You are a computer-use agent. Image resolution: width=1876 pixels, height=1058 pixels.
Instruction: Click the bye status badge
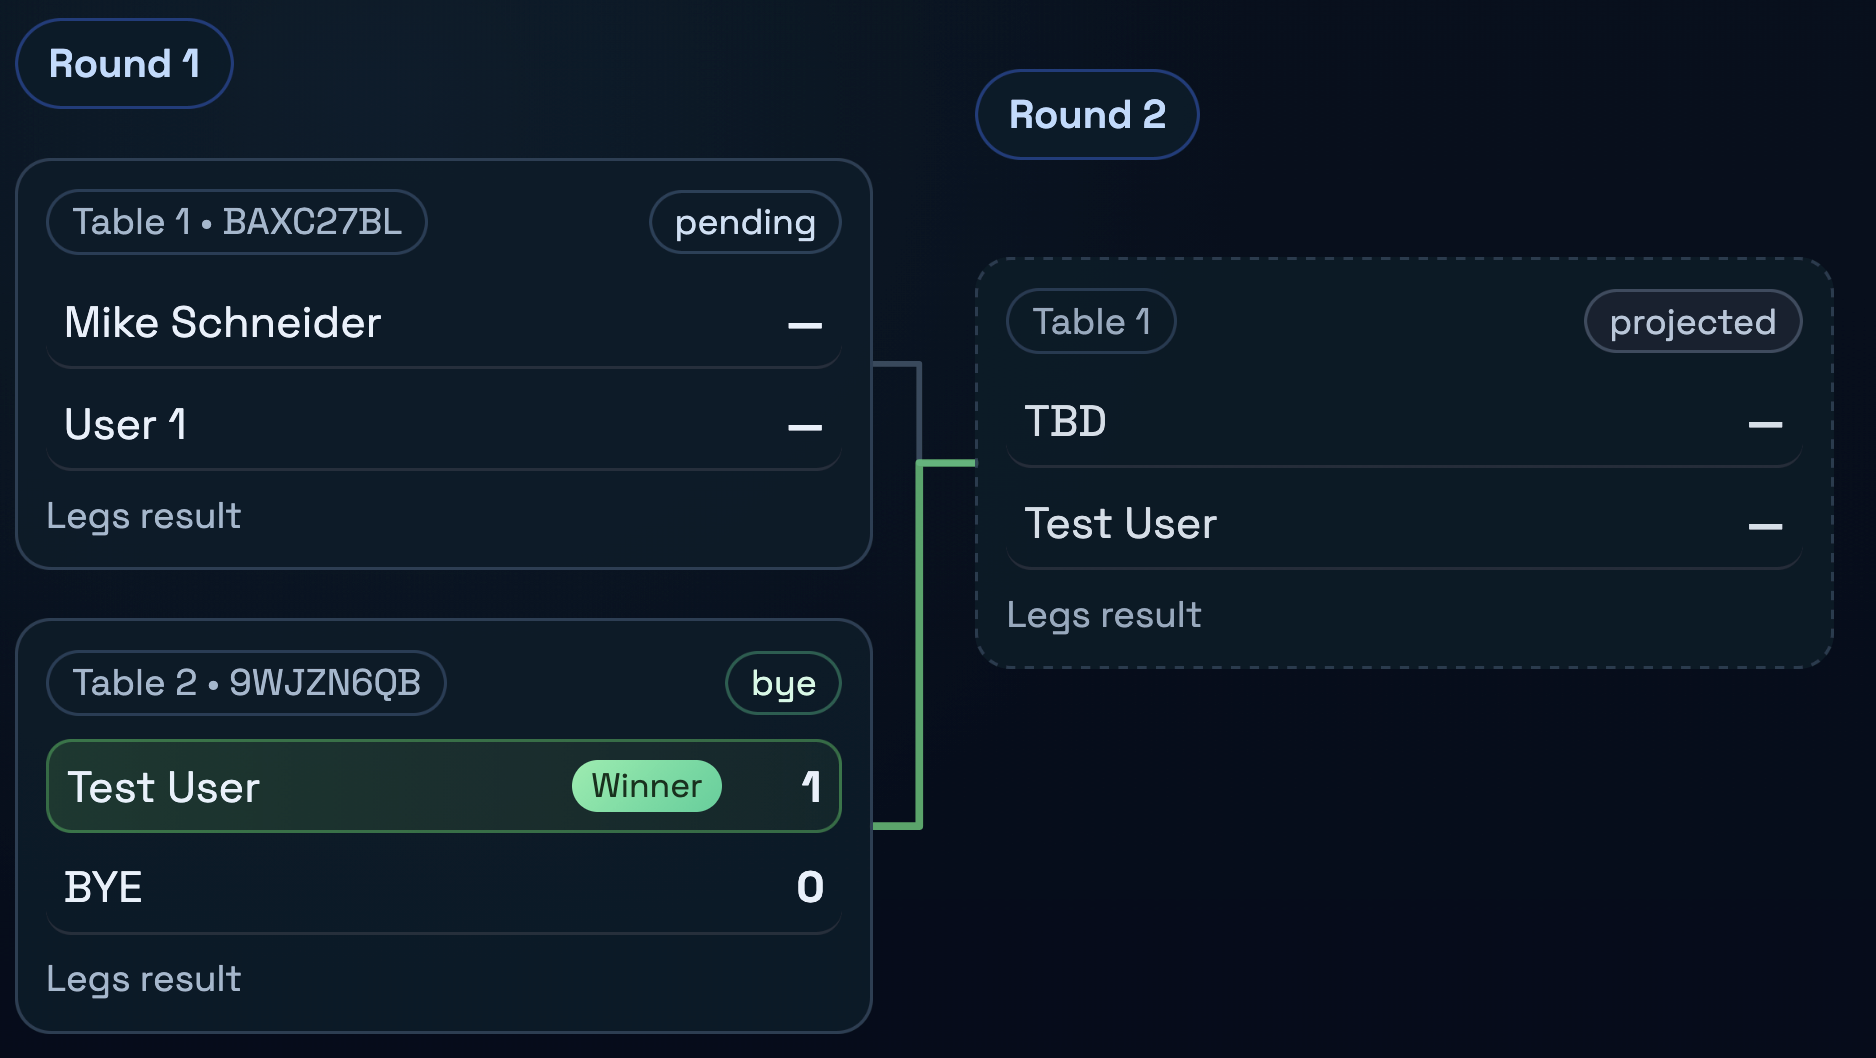[783, 682]
